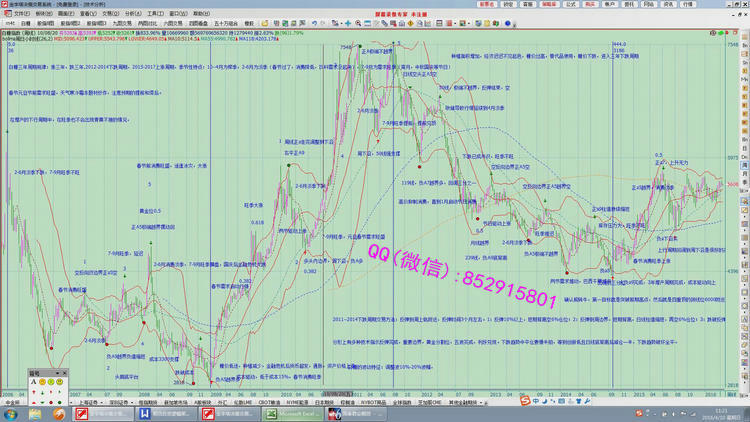
Task: Close the 符号 symbol palette
Action: pyautogui.click(x=64, y=373)
